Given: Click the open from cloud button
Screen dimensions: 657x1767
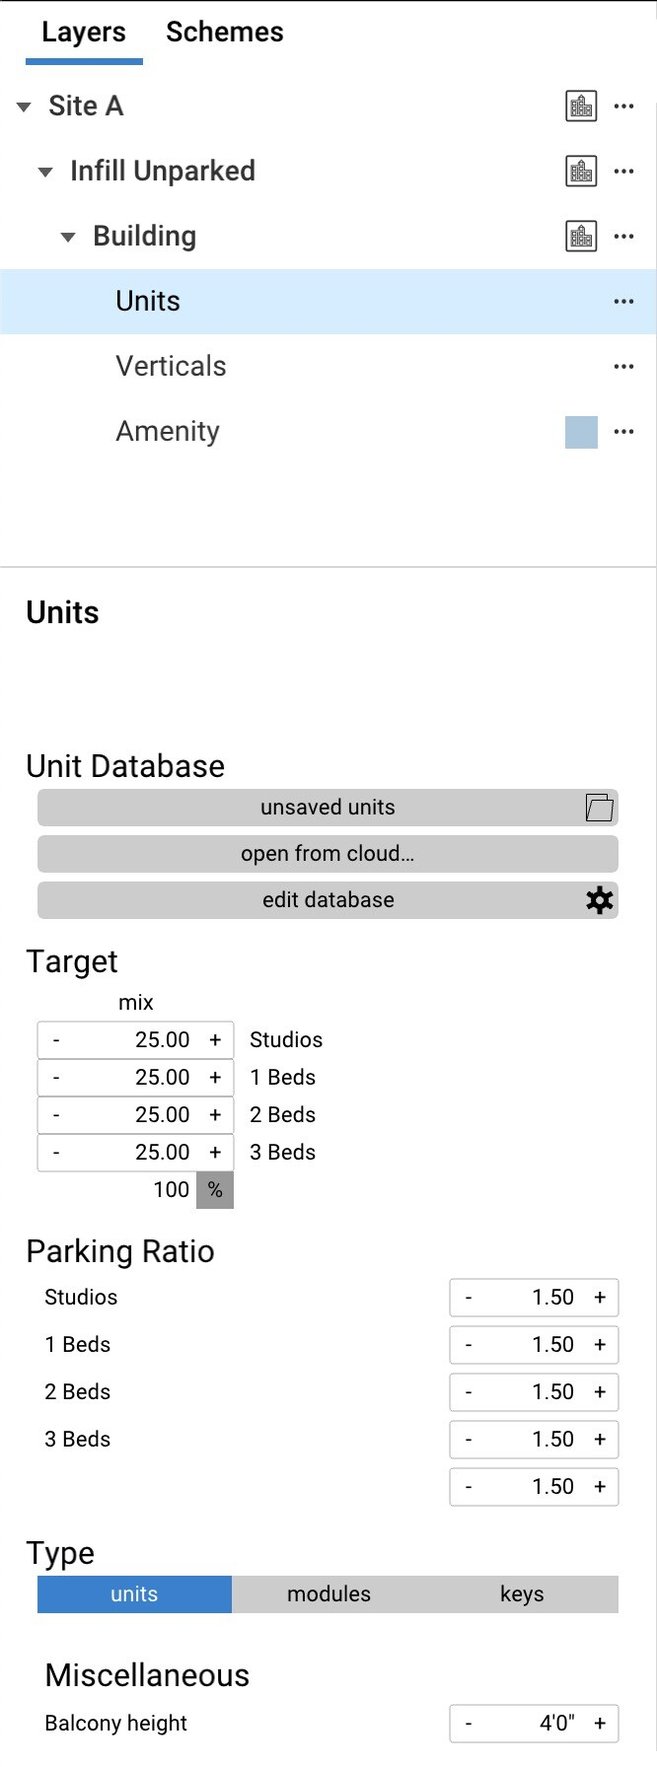Looking at the screenshot, I should [328, 854].
